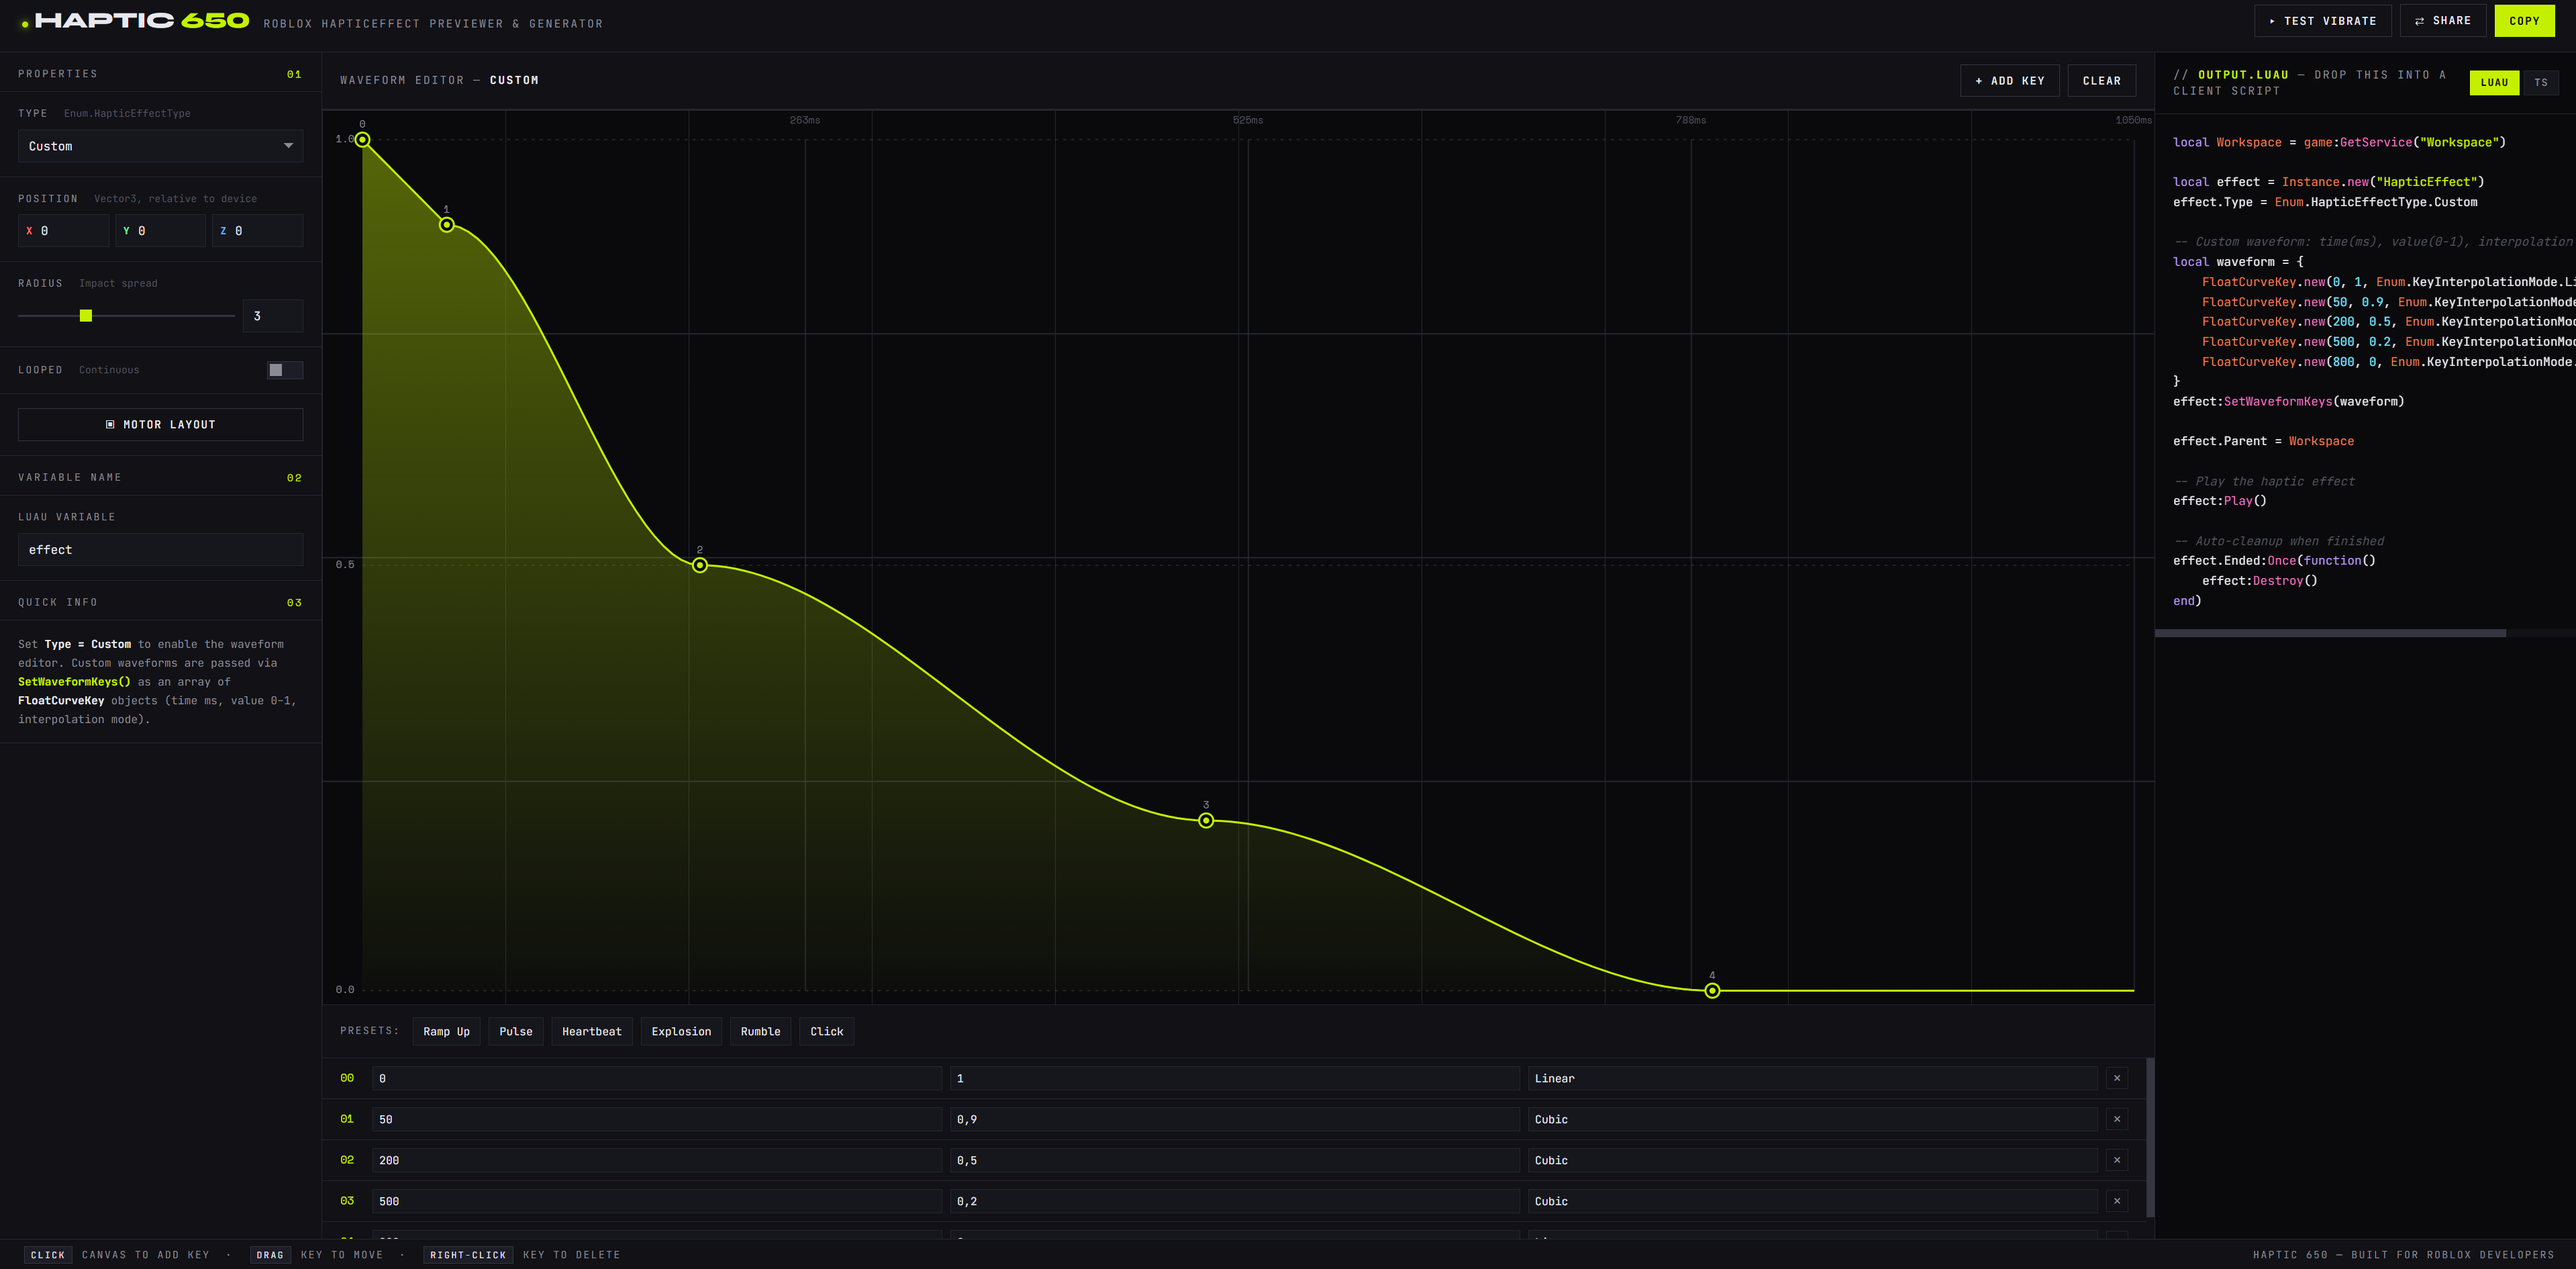Click the Test Vibrate button
The height and width of the screenshot is (1269, 2576).
pos(2322,21)
